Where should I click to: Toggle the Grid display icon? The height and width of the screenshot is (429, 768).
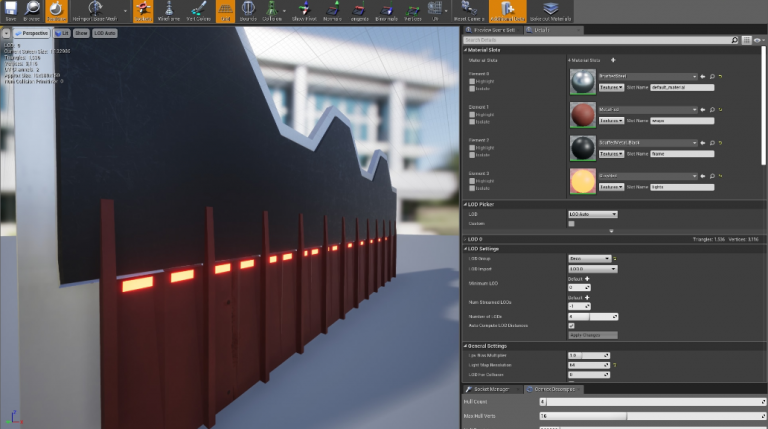pos(225,11)
